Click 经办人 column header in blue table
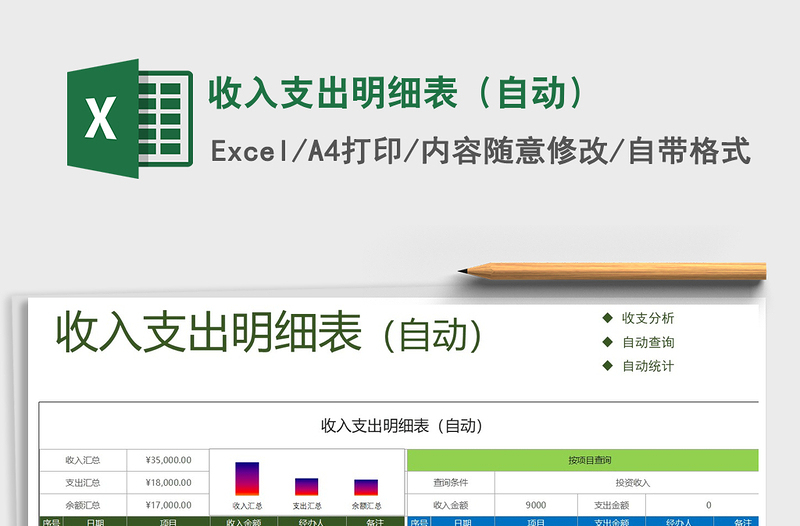The height and width of the screenshot is (526, 800). pos(679,521)
